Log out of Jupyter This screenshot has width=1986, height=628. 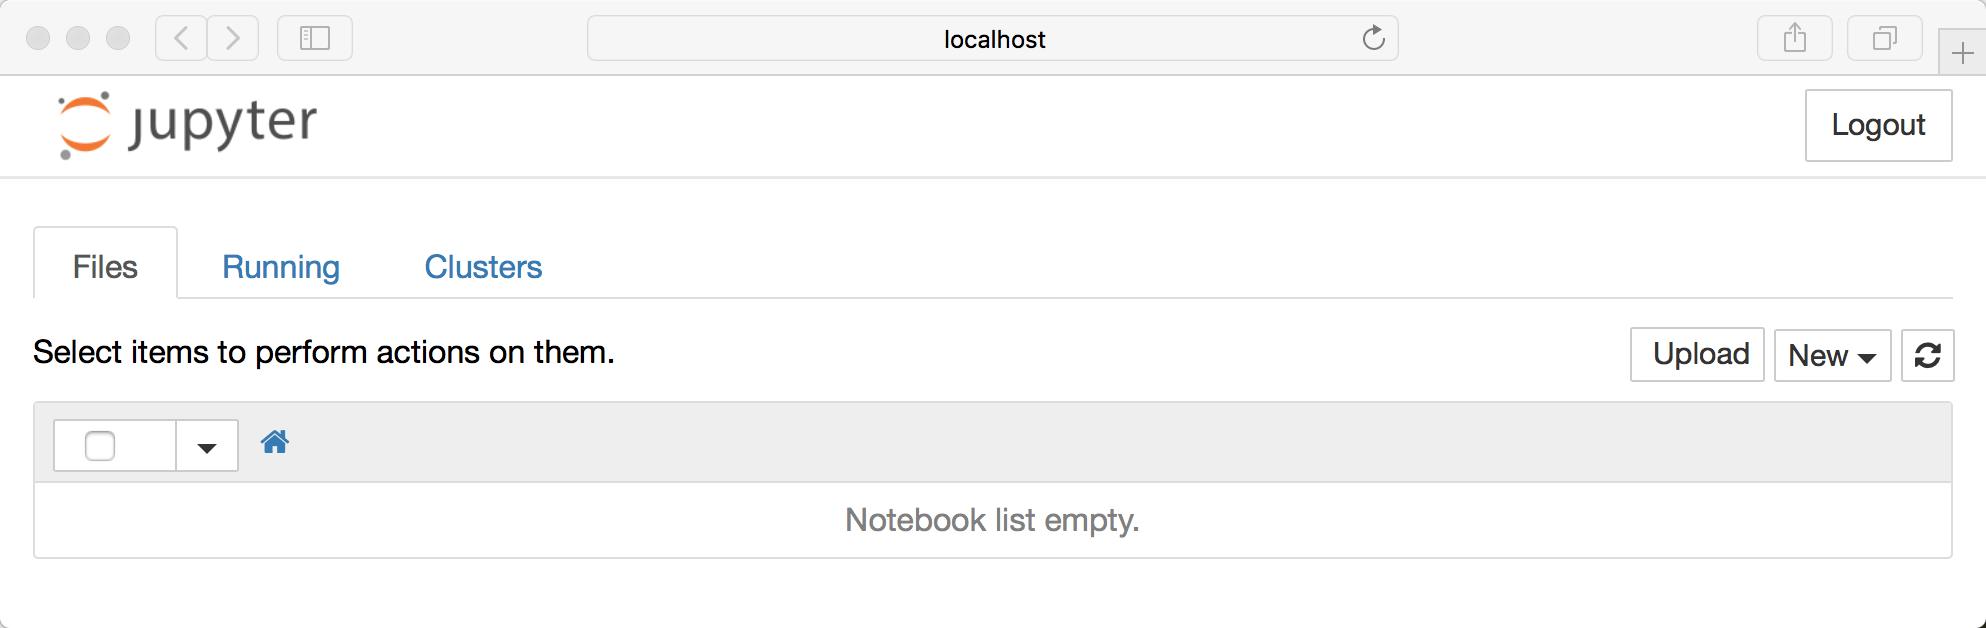coord(1878,125)
